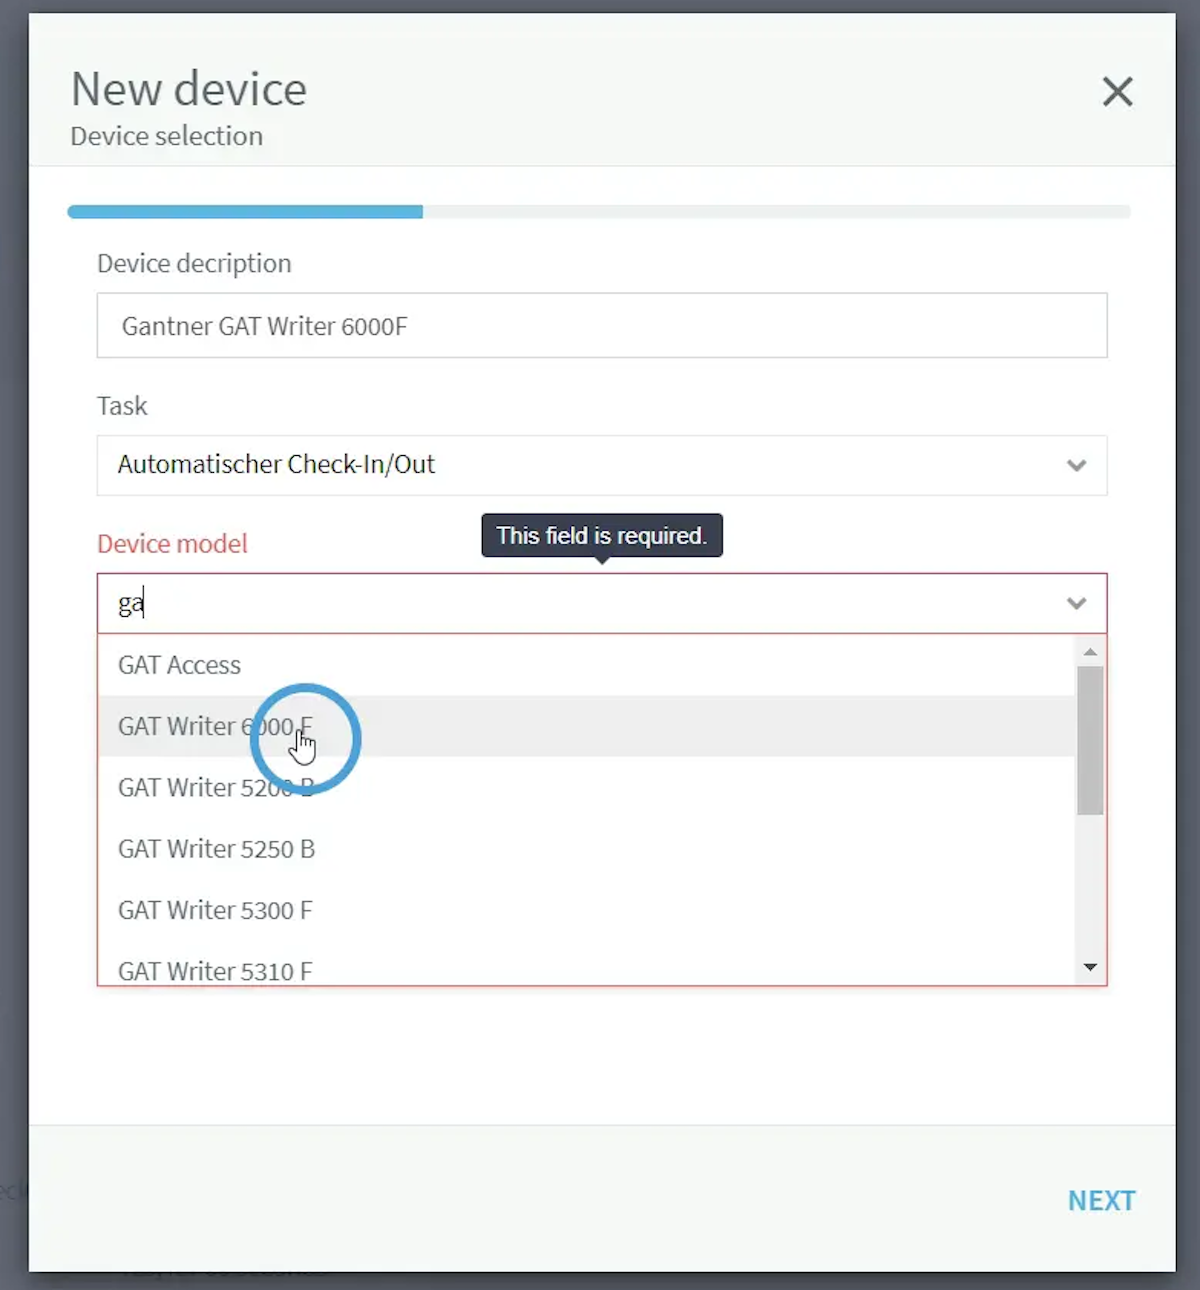1200x1290 pixels.
Task: Click the scroll down arrow in model list
Action: point(1090,967)
